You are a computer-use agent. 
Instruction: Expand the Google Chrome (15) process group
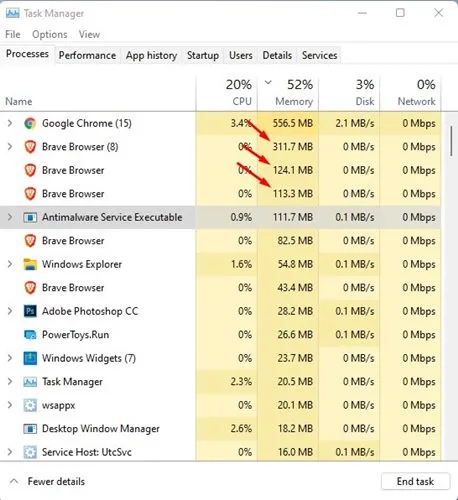tap(10, 123)
